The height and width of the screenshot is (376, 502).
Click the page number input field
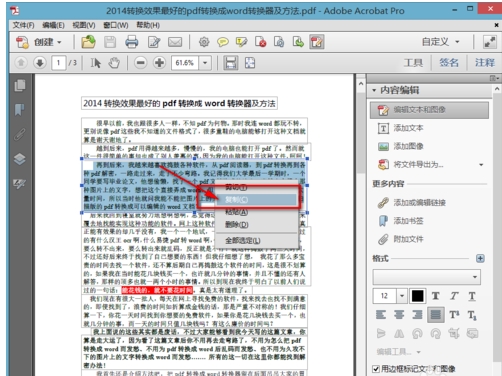point(59,63)
